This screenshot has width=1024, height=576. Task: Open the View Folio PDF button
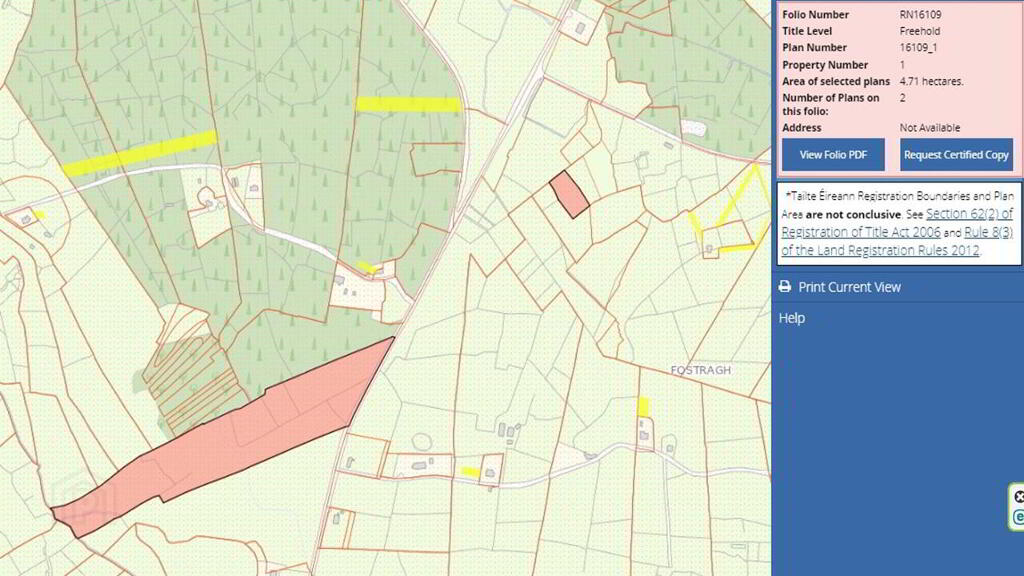pos(833,155)
